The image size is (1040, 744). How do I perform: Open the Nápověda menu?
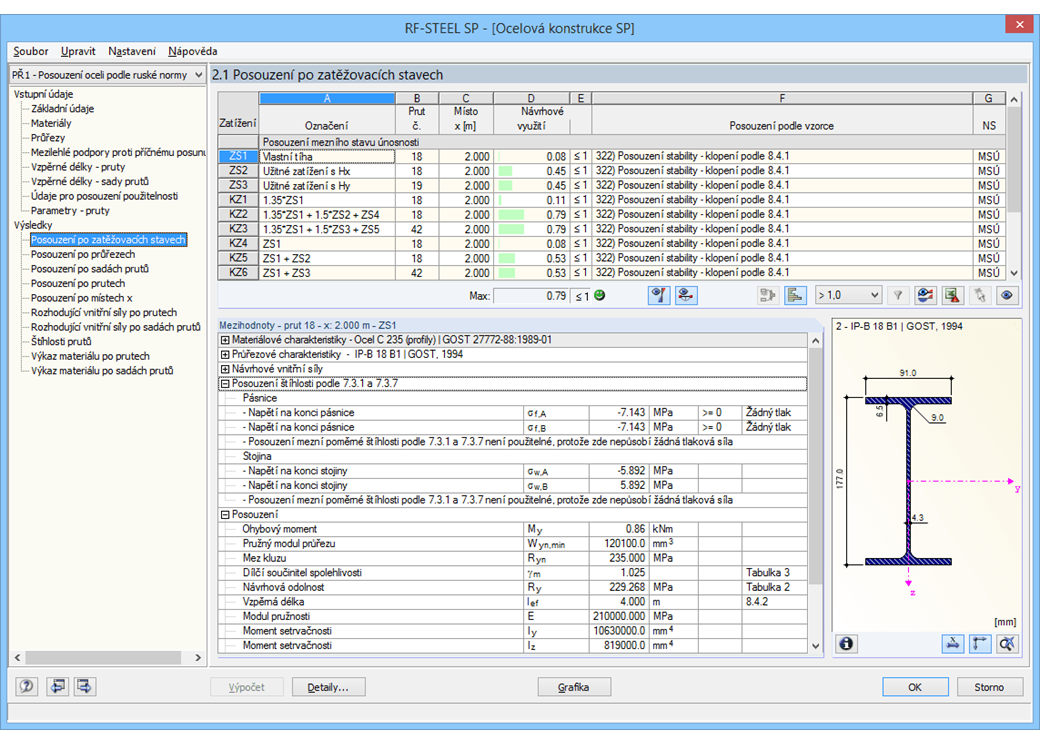192,51
